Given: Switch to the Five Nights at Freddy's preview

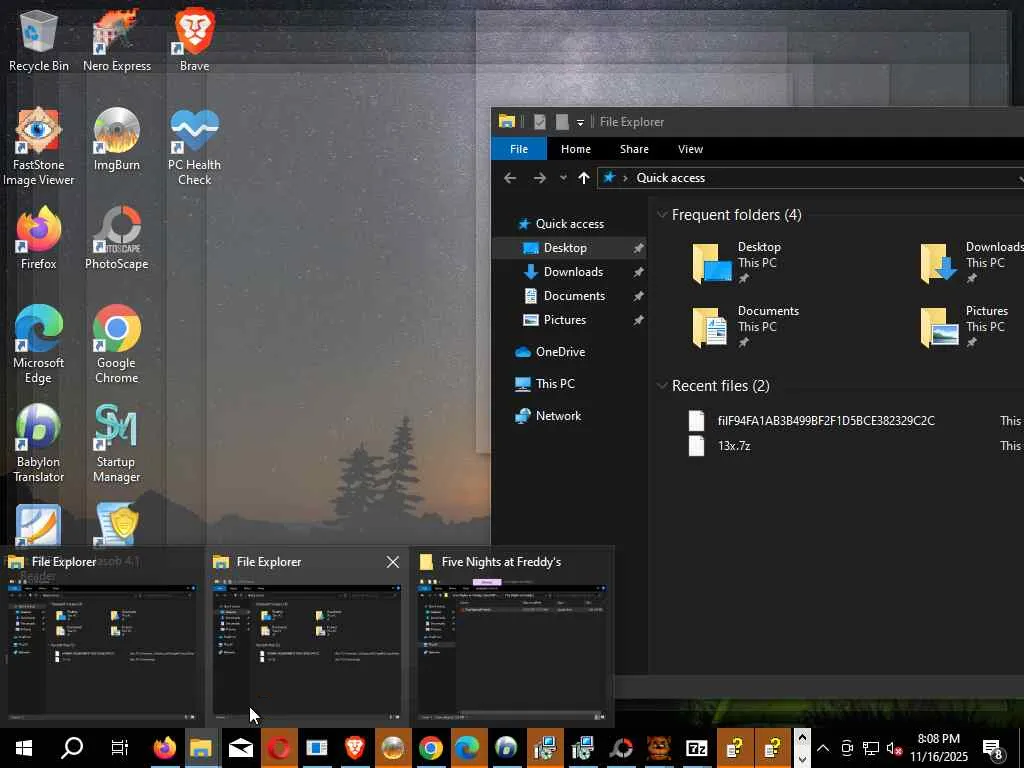Looking at the screenshot, I should pos(511,637).
